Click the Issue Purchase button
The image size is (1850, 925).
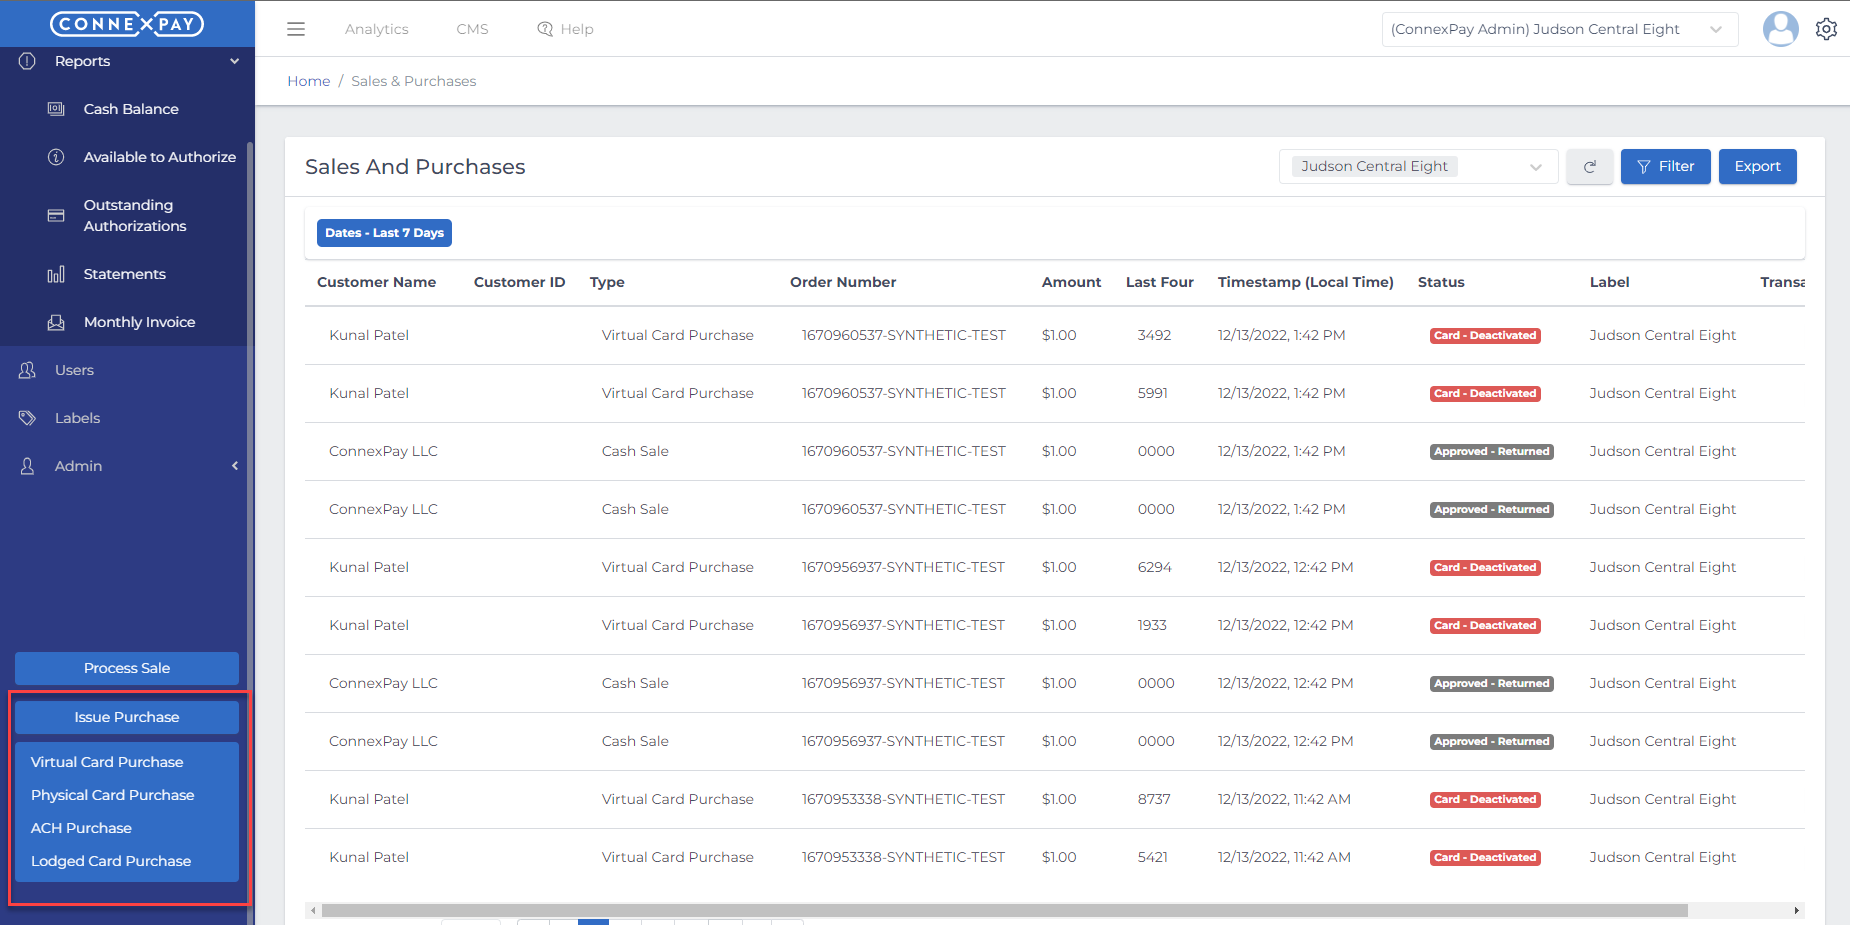coord(127,717)
